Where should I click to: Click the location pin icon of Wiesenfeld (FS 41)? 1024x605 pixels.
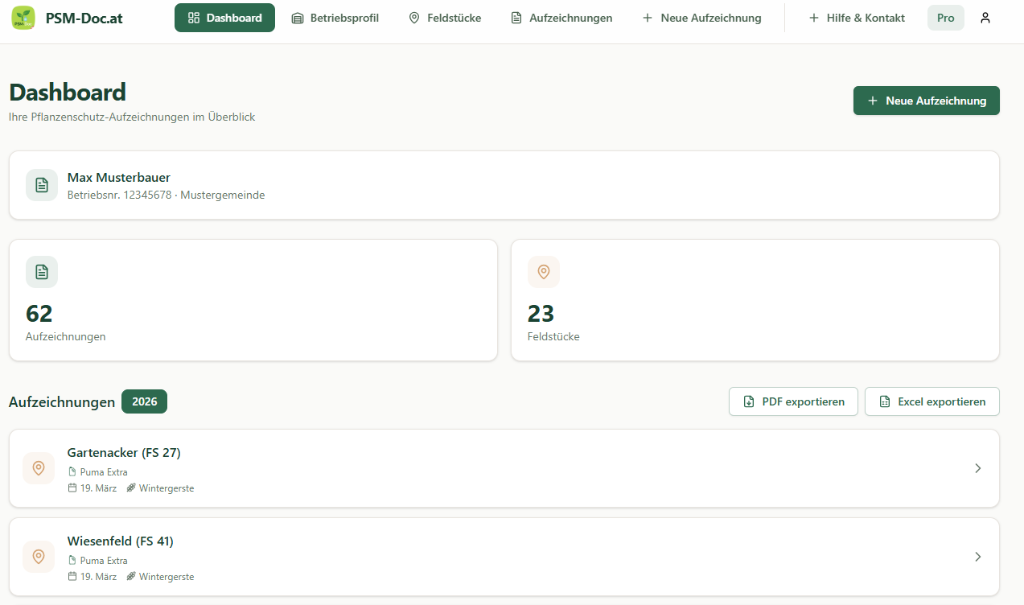(x=39, y=557)
